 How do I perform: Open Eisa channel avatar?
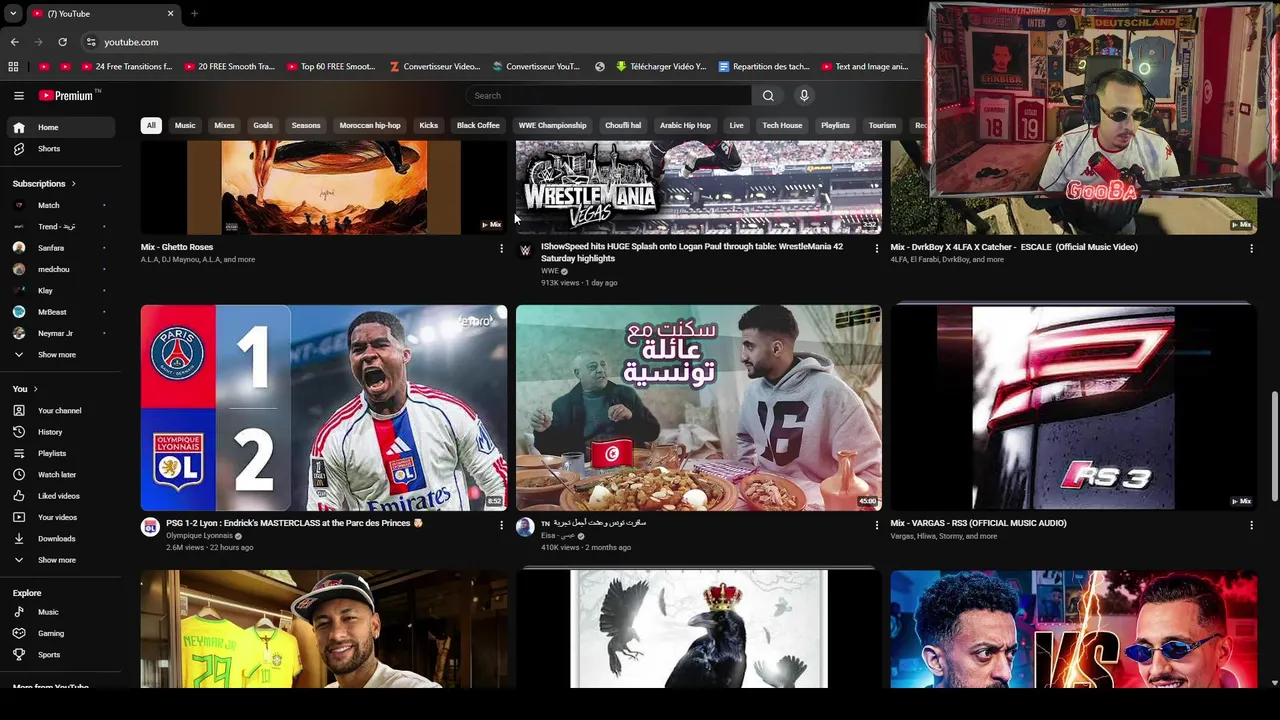click(x=525, y=527)
